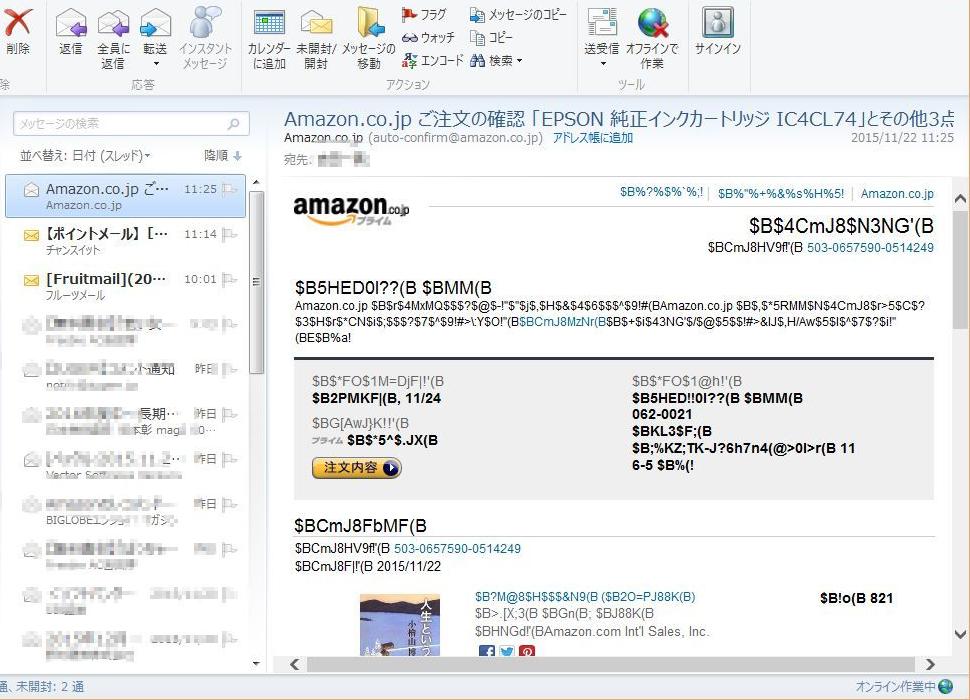Click the Forward (転送) icon

coord(155,23)
